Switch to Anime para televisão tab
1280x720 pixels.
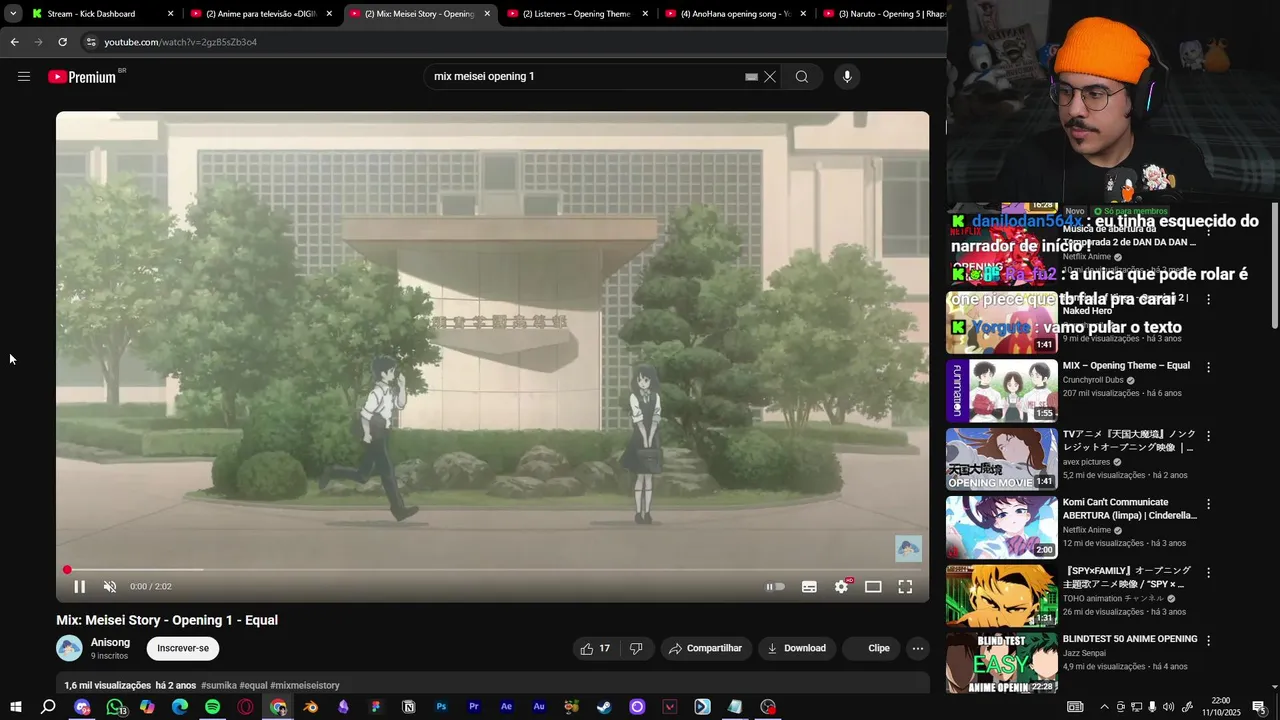(260, 14)
